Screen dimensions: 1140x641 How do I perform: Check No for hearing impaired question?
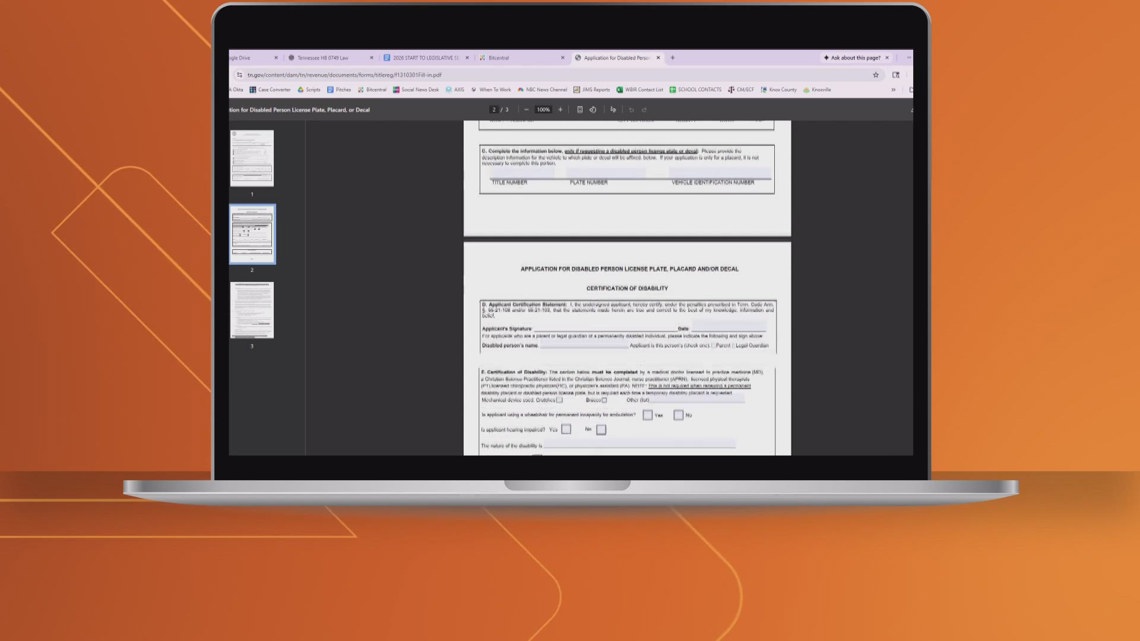pos(601,430)
